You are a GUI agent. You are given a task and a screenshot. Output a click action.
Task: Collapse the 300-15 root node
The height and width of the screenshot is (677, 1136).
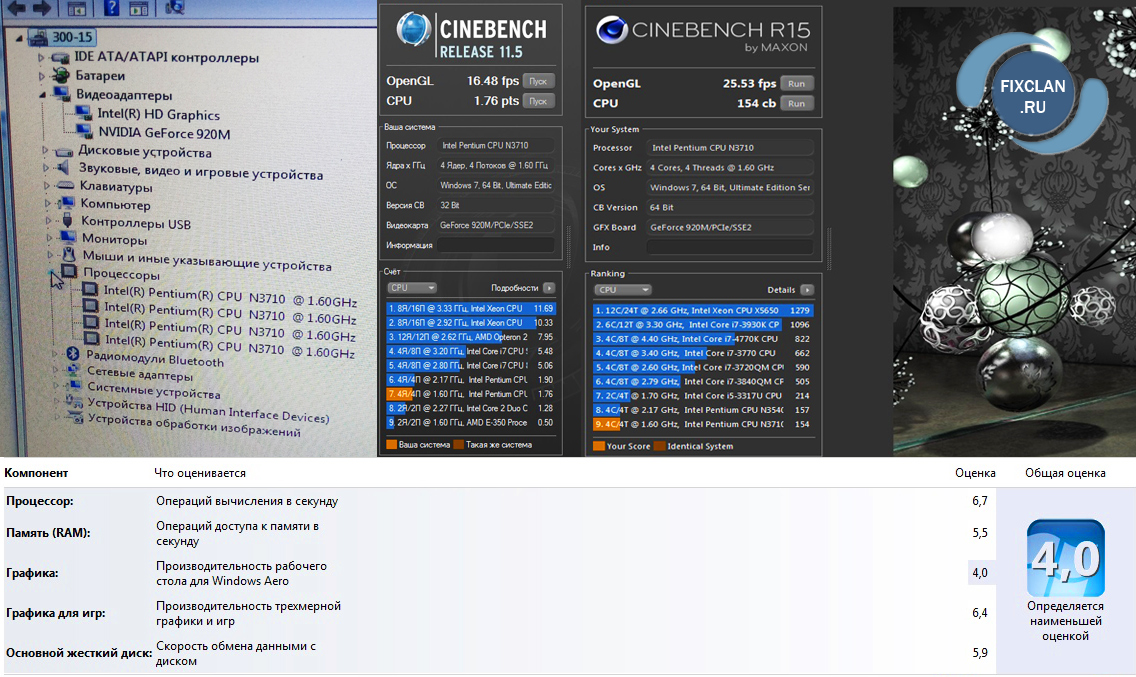click(20, 37)
